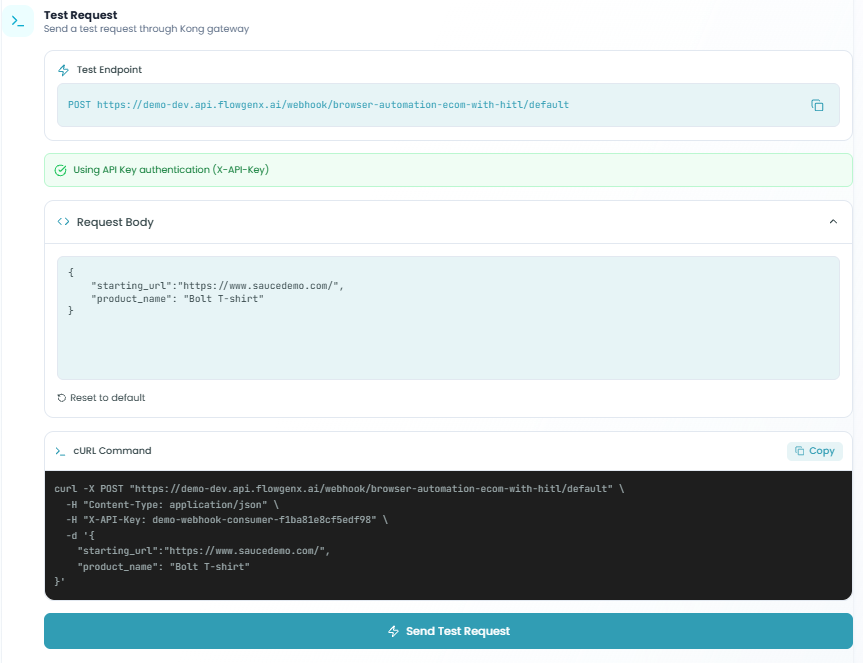Viewport: 863px width, 663px height.
Task: Click "starting_url" line in cURL block
Action: [x=204, y=551]
